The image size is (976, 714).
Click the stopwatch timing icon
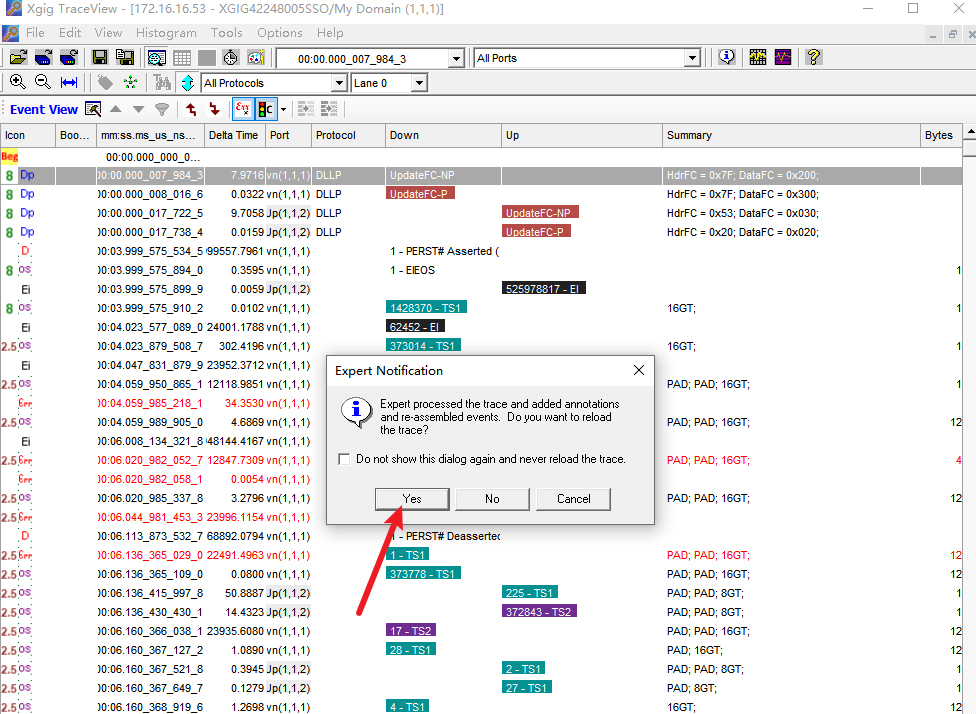(x=230, y=58)
